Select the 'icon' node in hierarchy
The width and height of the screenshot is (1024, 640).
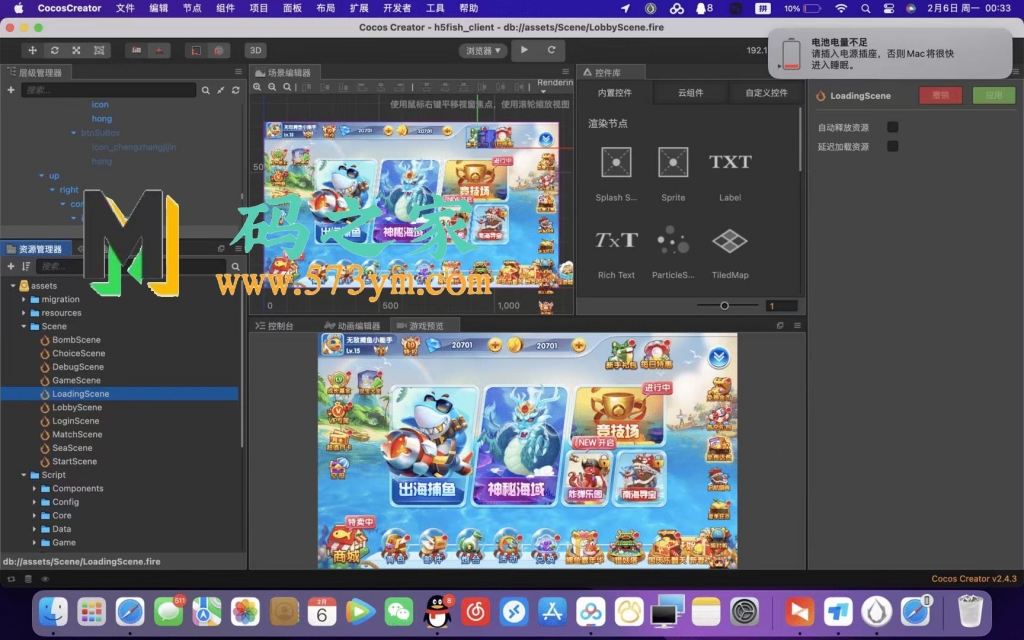(x=100, y=104)
